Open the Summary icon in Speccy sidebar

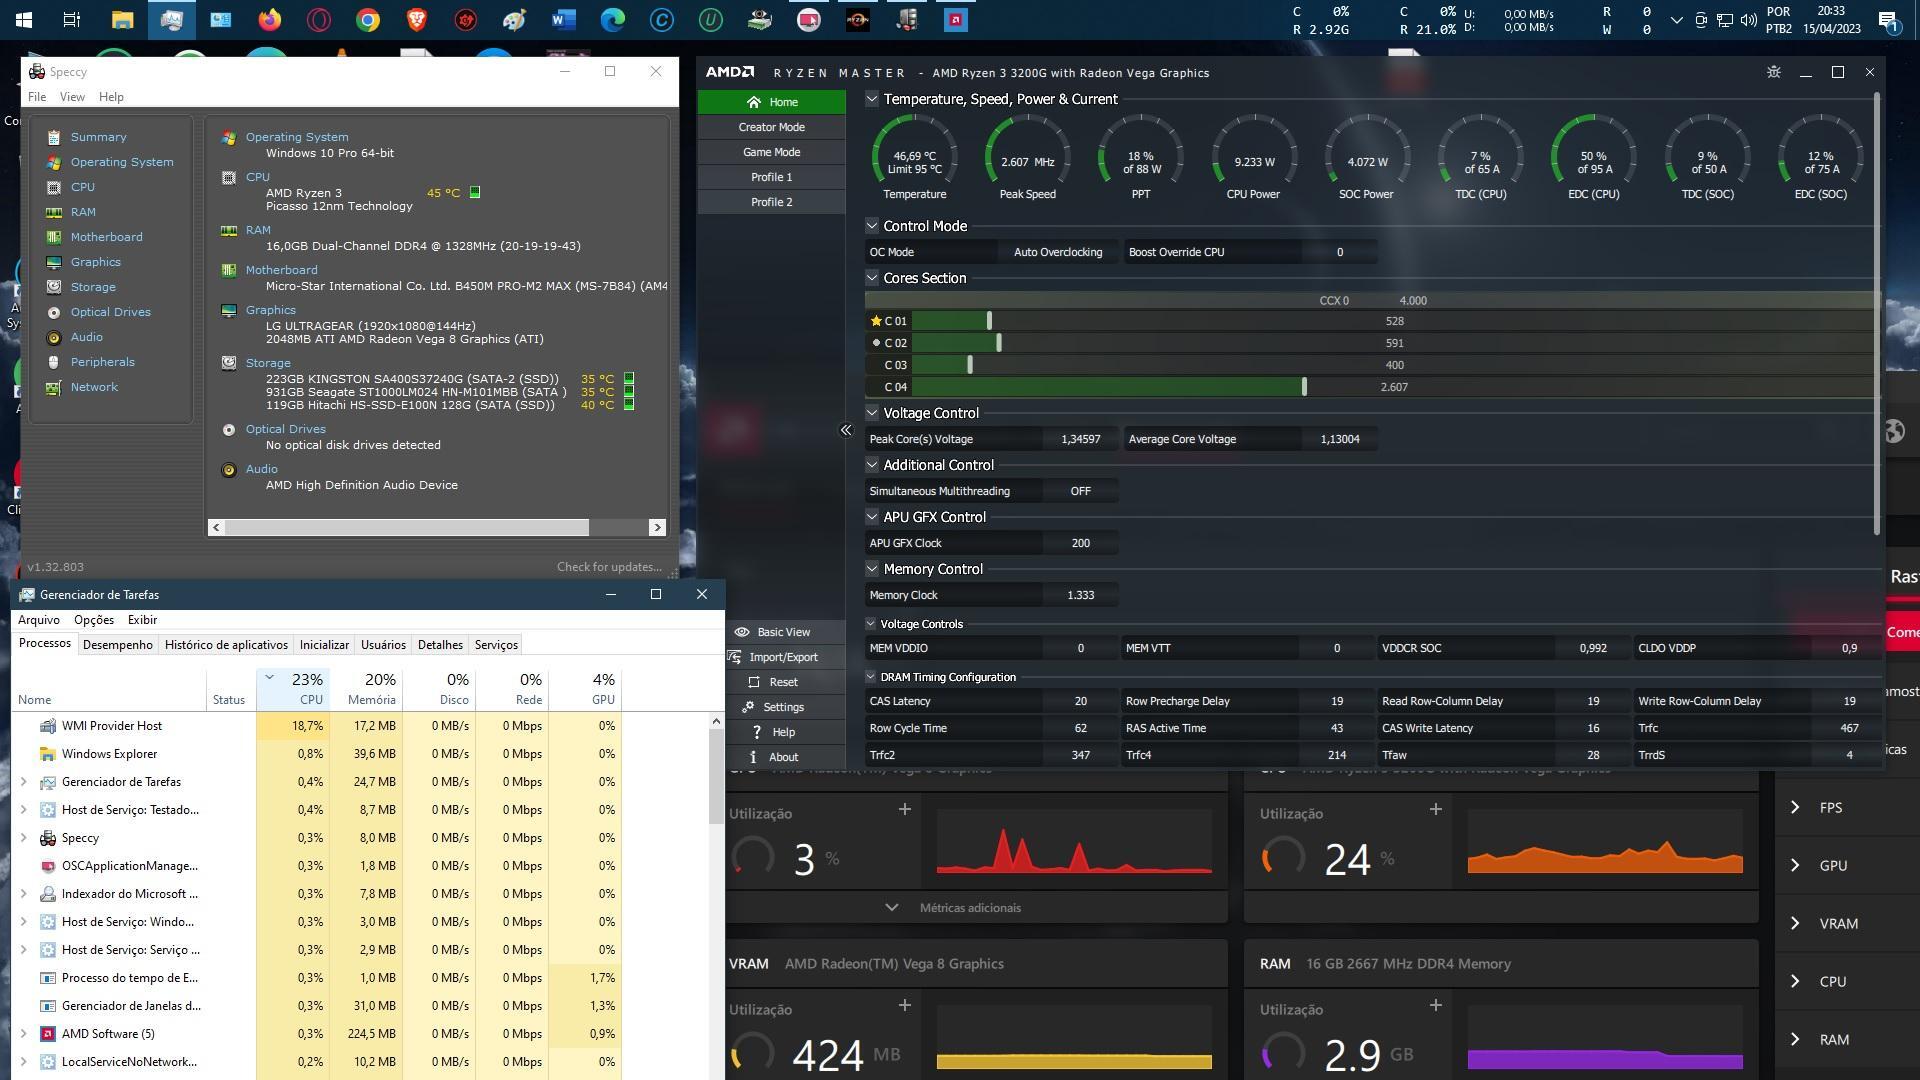[54, 137]
